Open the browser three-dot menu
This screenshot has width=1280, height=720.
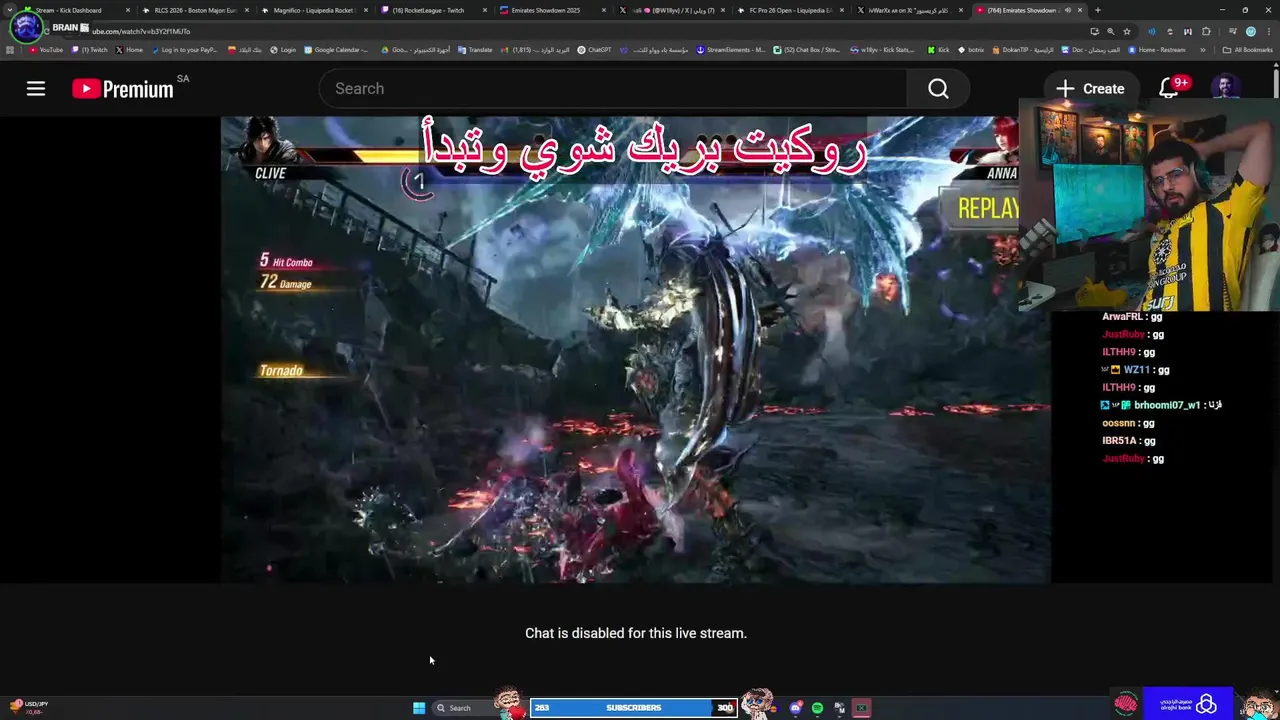point(1270,31)
